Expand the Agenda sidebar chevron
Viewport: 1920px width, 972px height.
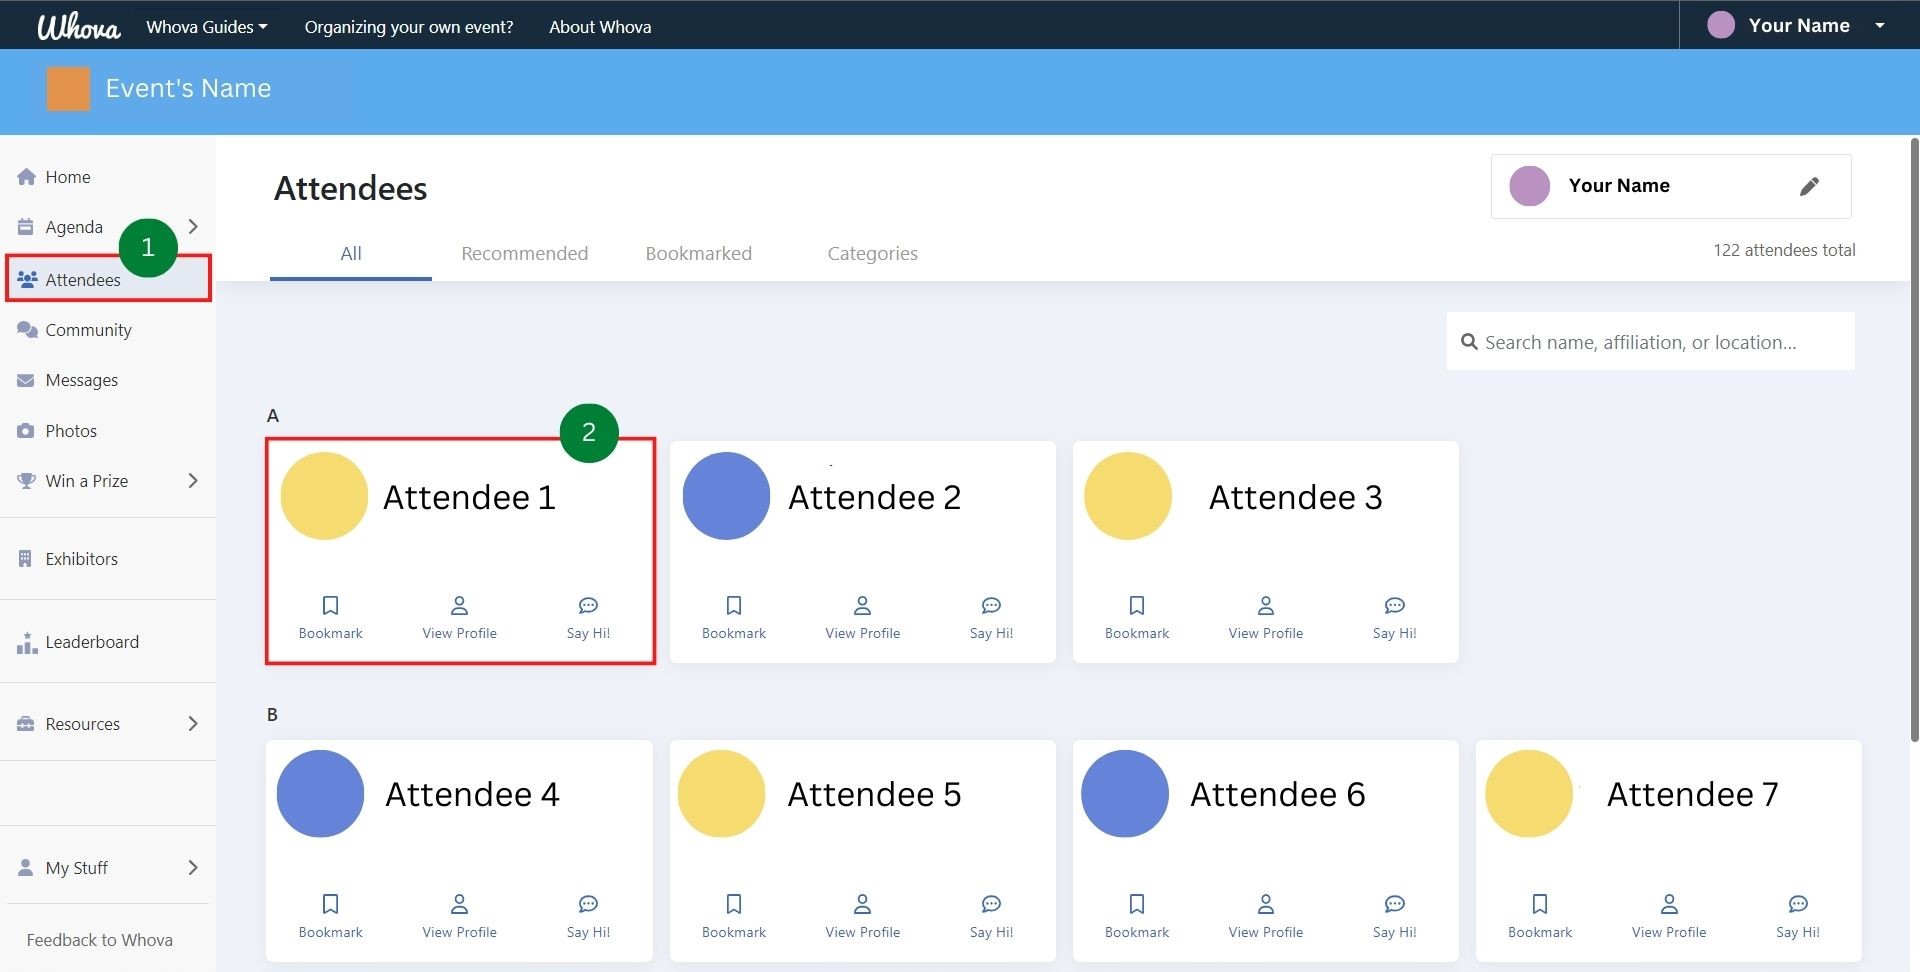(193, 227)
